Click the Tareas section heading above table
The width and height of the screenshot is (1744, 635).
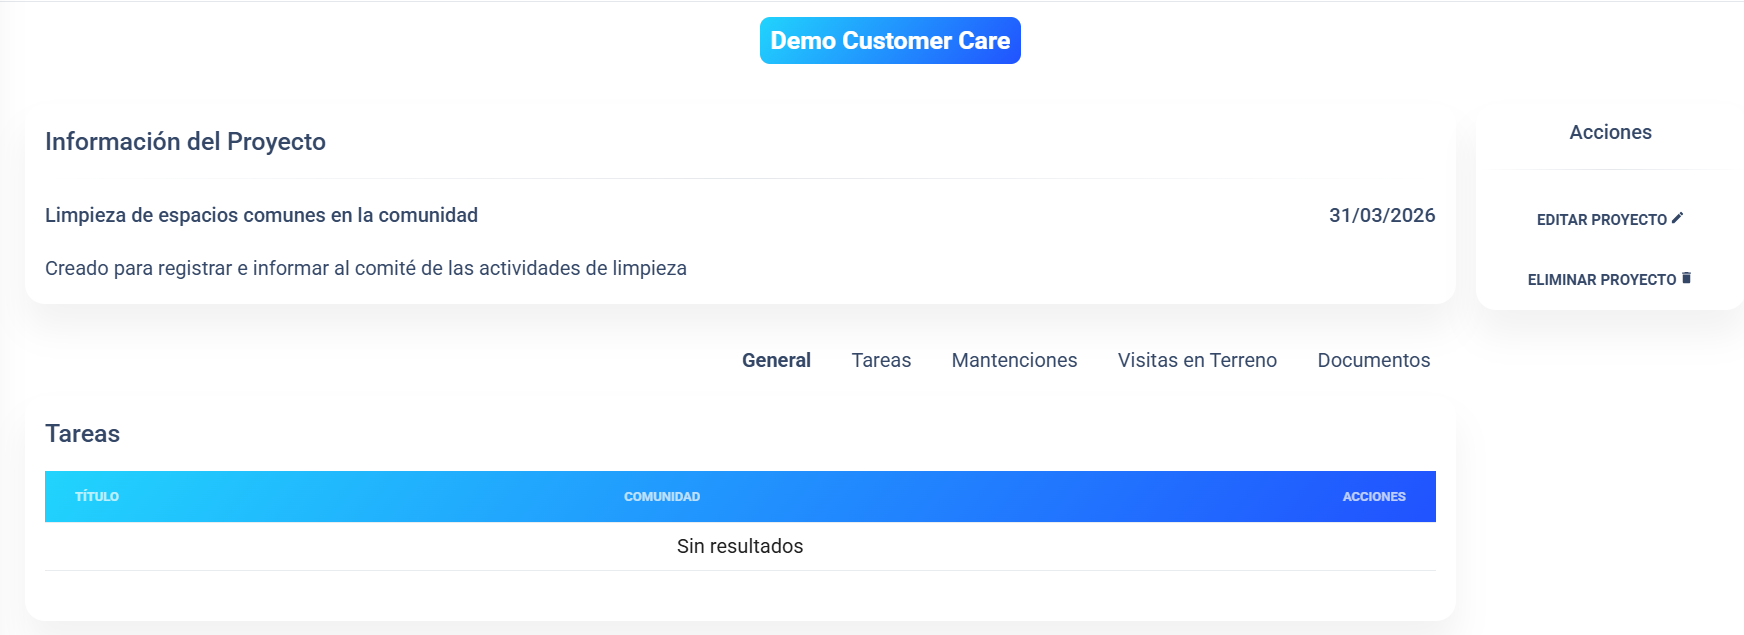pos(82,434)
